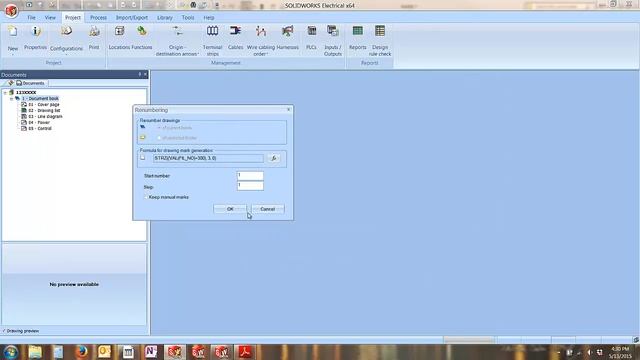This screenshot has height=360, width=640.
Task: Open Adobe Acrobat from taskbar
Action: 244,352
